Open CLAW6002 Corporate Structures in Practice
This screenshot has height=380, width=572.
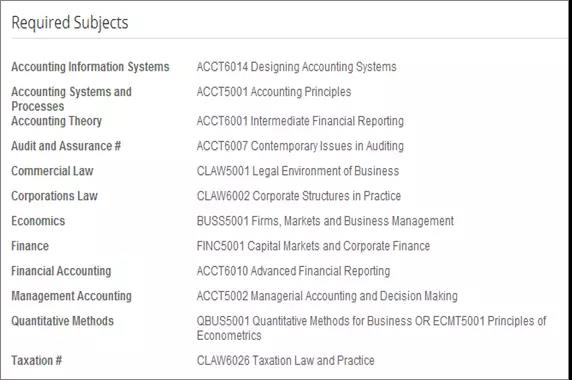pyautogui.click(x=298, y=196)
